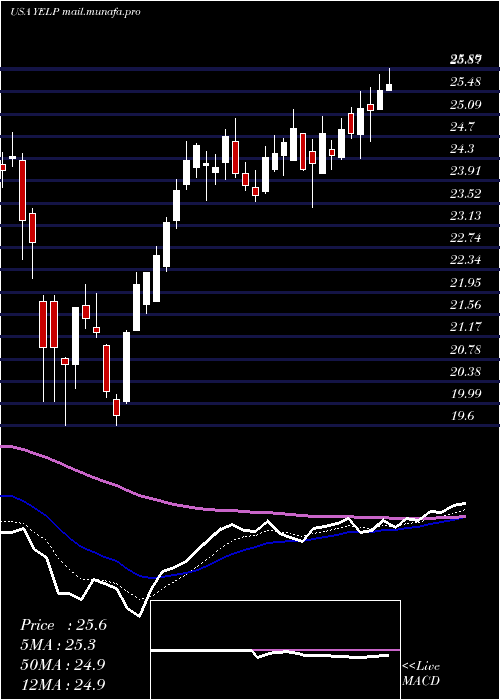Screen dimensions: 500x700
Task: Click the 22.74 price axis label
Action: (x=466, y=238)
